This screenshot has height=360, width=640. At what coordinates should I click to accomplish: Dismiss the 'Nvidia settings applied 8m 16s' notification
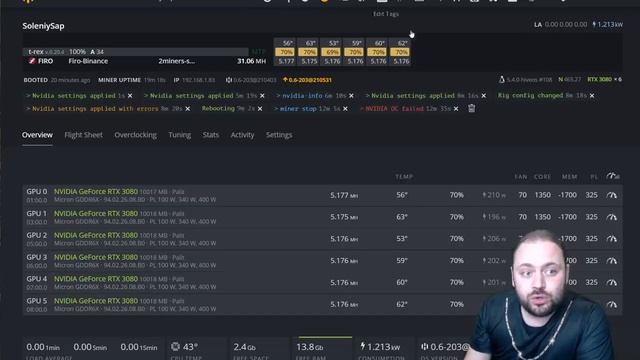point(483,96)
